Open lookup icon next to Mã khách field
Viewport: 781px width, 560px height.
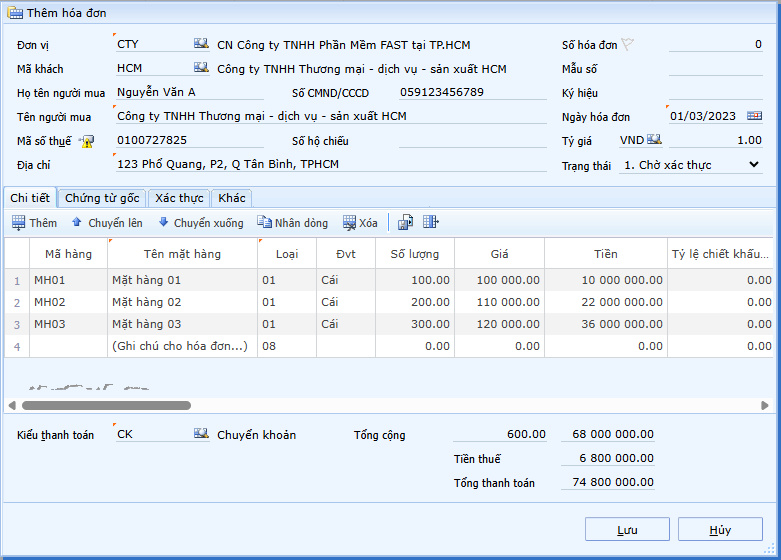[201, 68]
